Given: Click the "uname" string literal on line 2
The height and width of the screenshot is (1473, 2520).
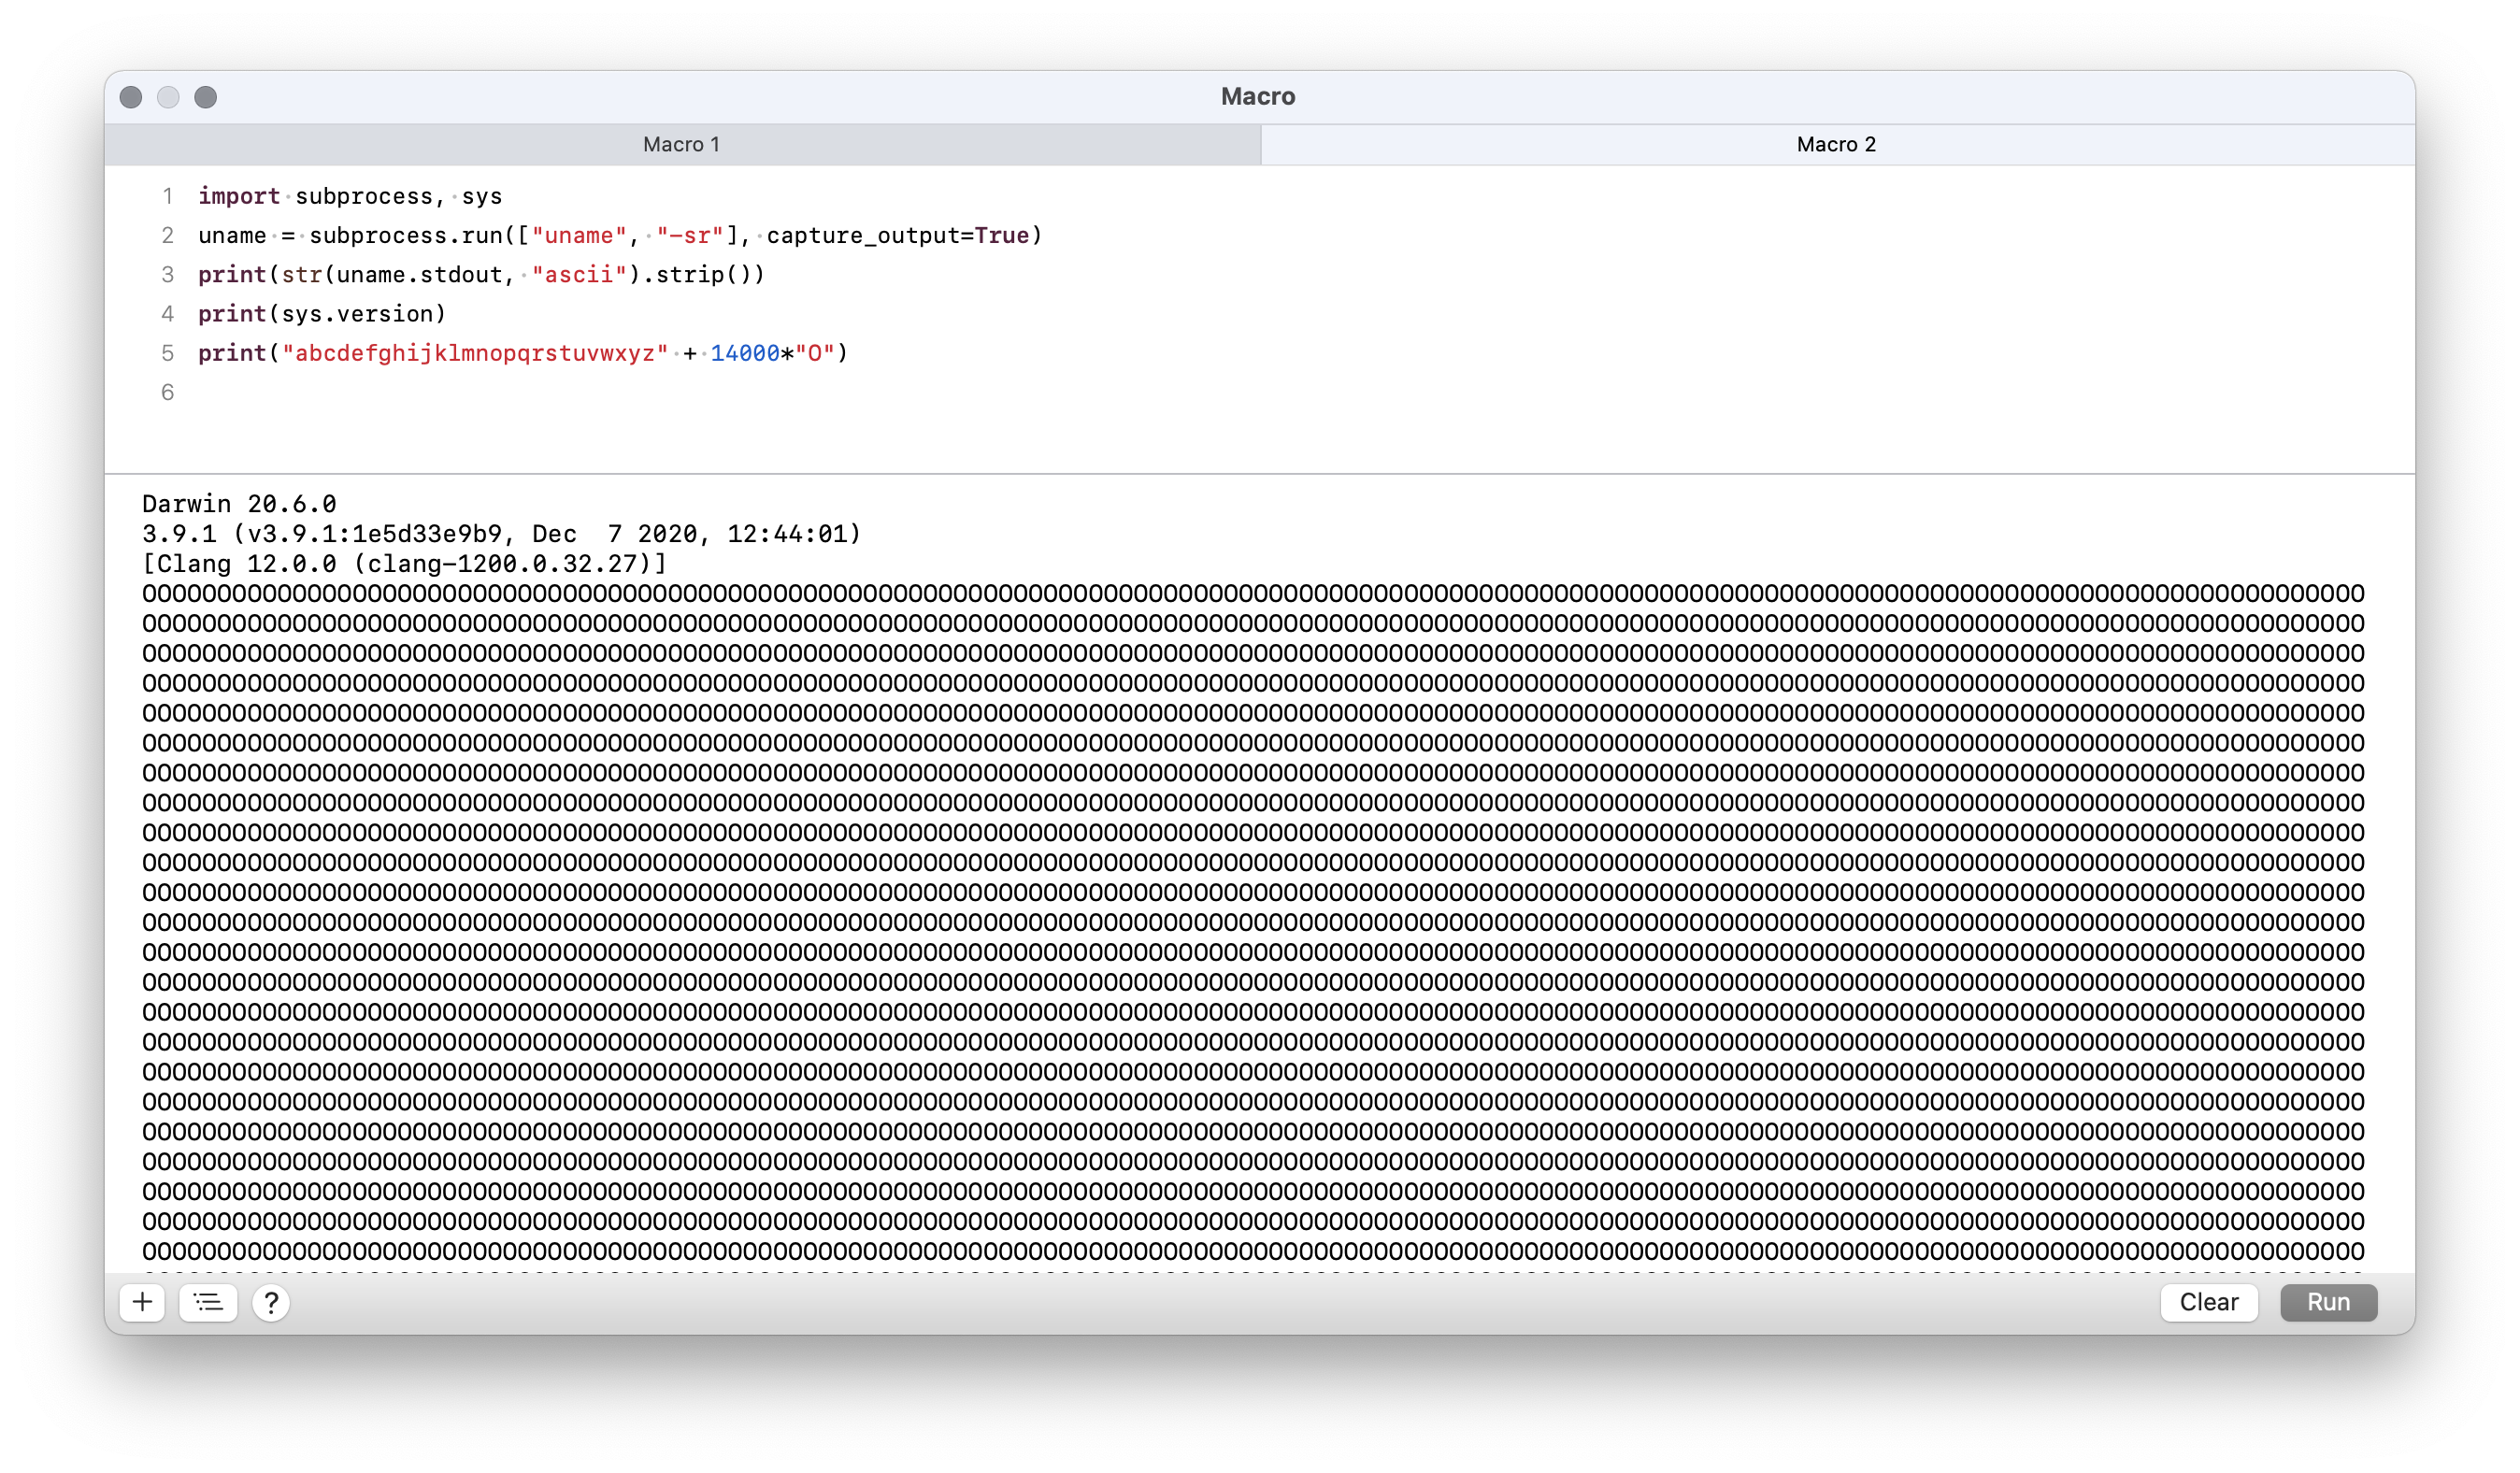Looking at the screenshot, I should (578, 235).
